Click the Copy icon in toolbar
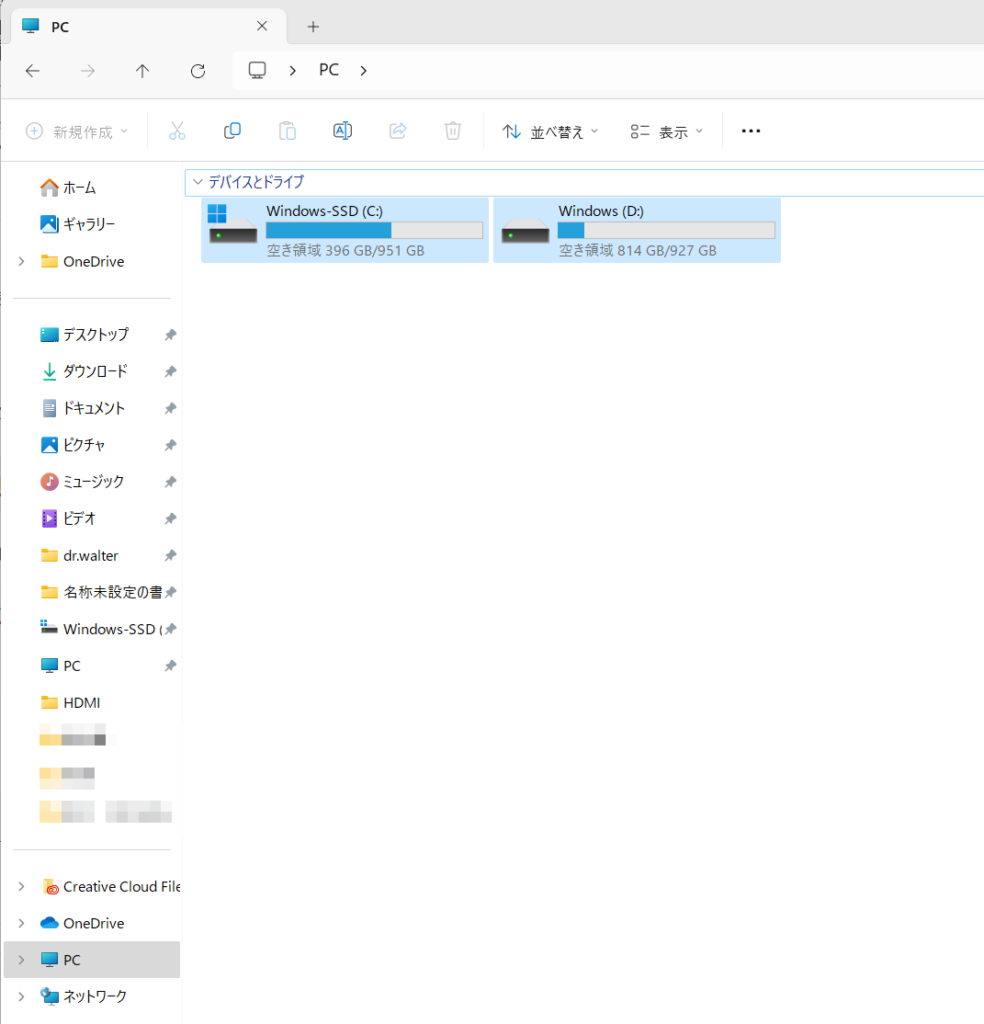The image size is (984, 1024). pyautogui.click(x=232, y=131)
